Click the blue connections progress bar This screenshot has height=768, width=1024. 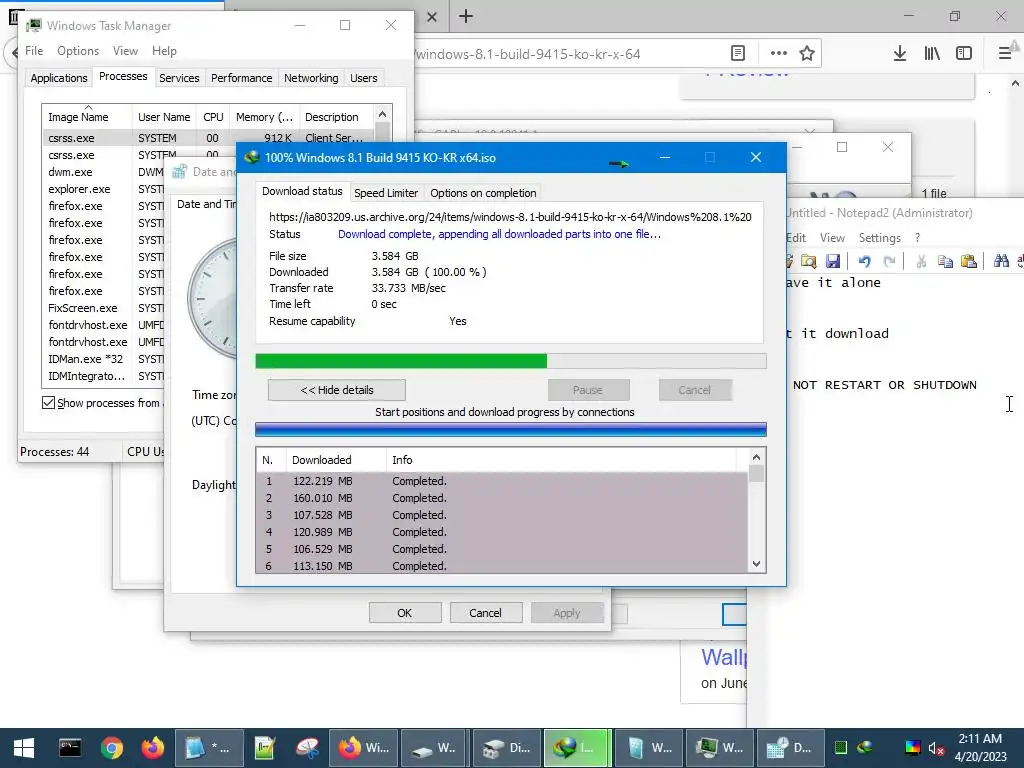pyautogui.click(x=511, y=430)
